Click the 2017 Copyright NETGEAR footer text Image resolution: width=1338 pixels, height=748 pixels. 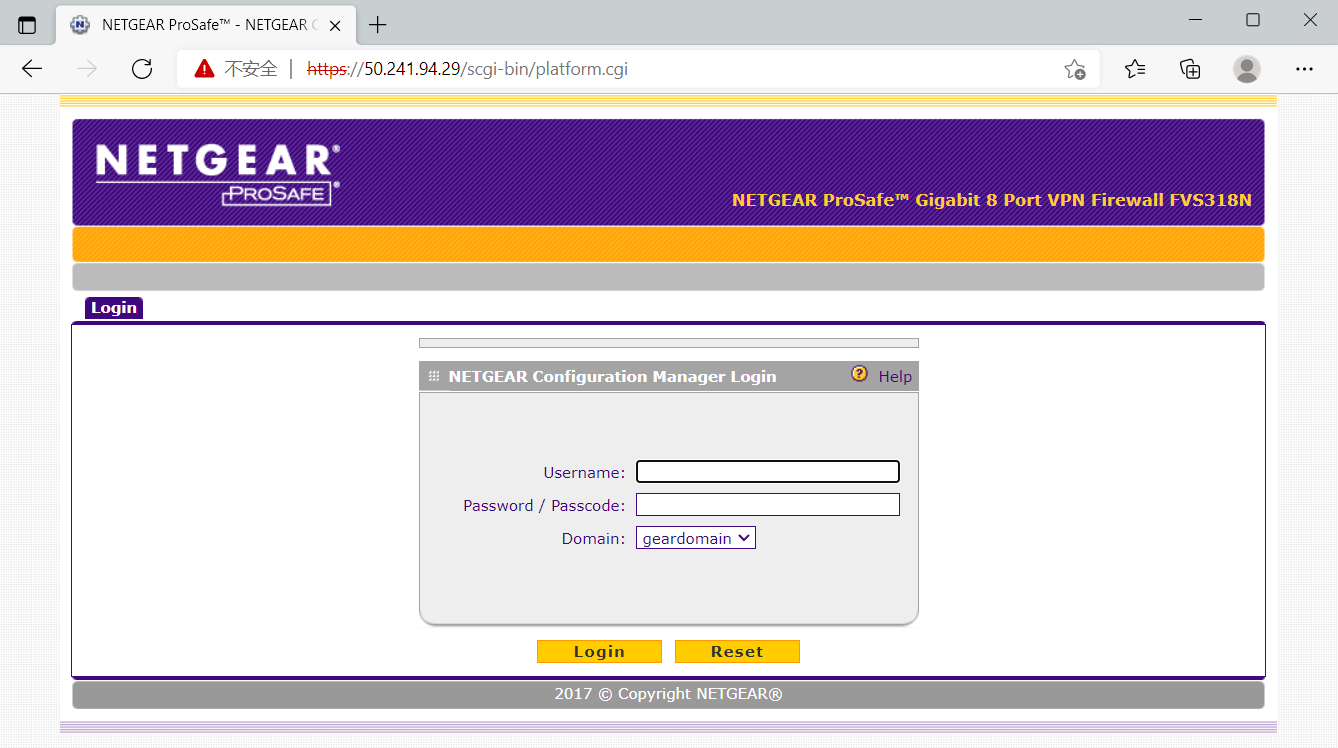point(668,694)
